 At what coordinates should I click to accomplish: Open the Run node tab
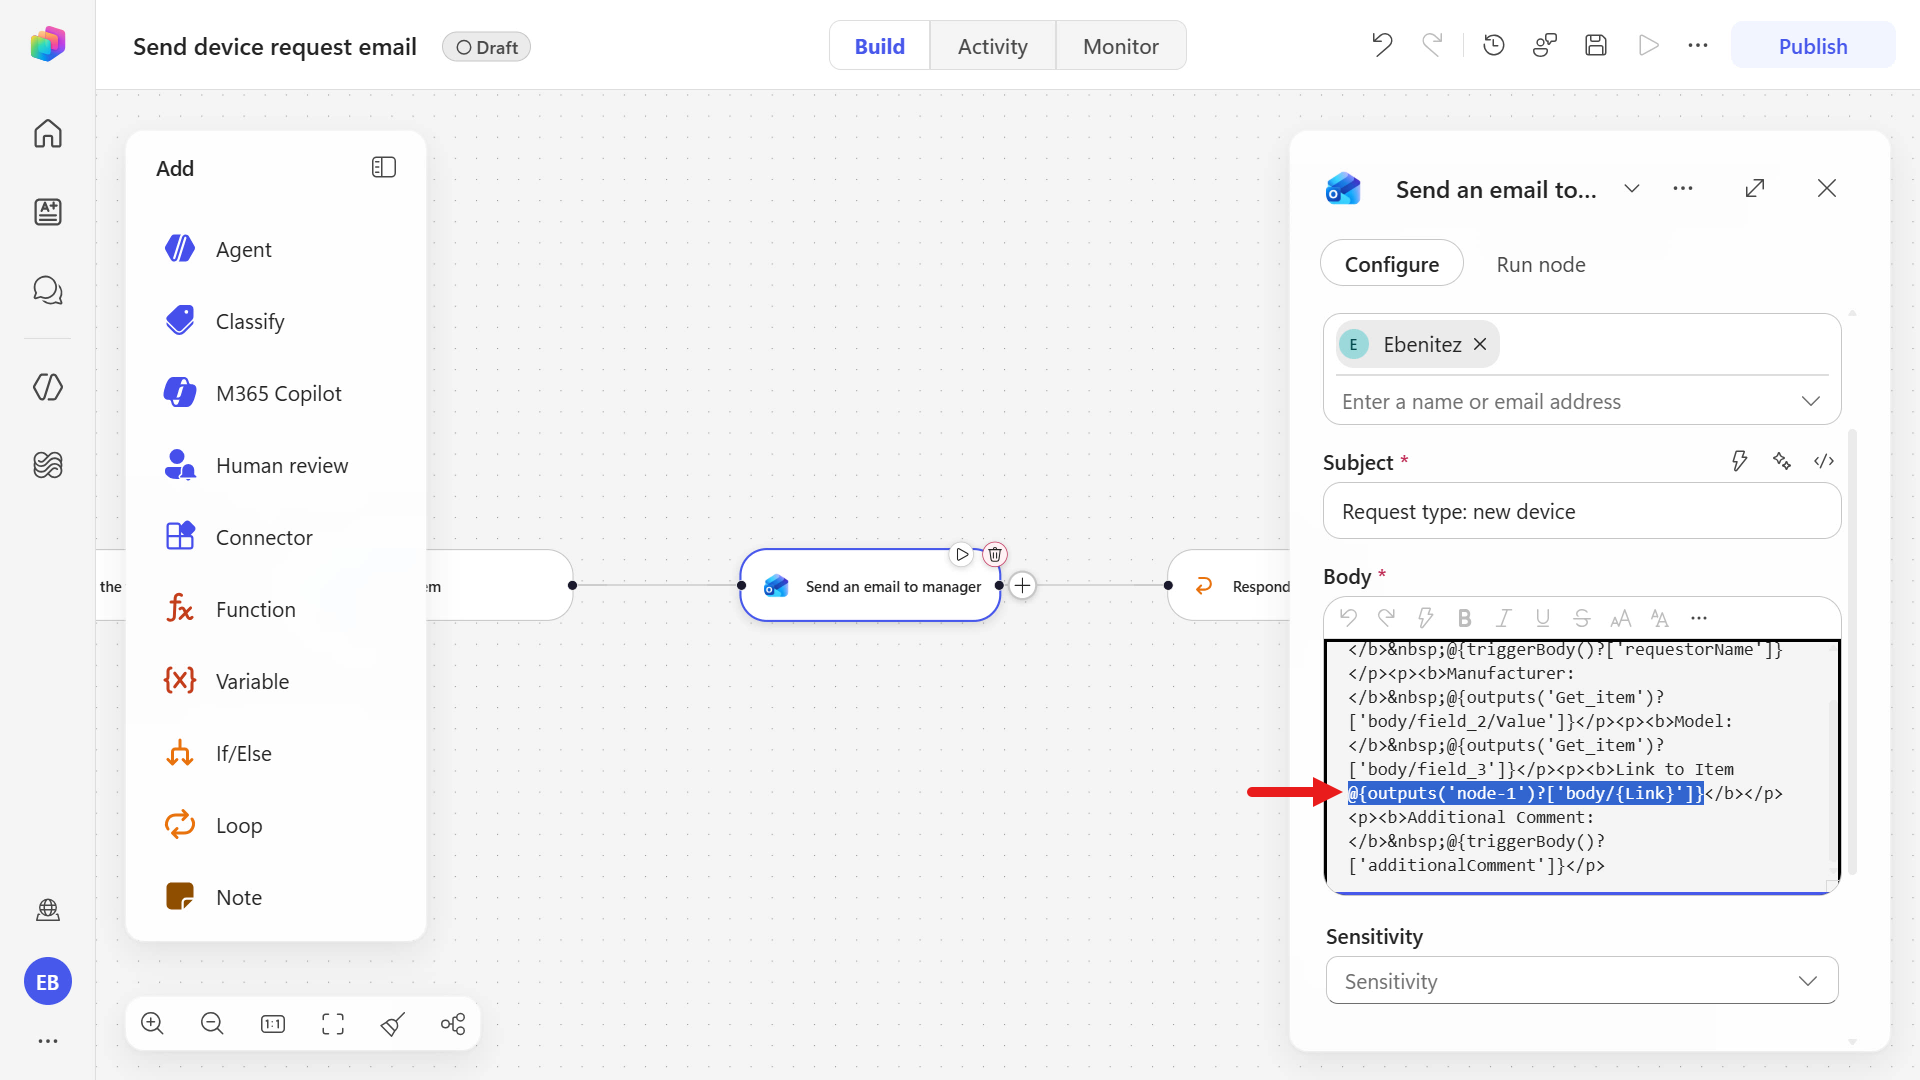tap(1540, 264)
